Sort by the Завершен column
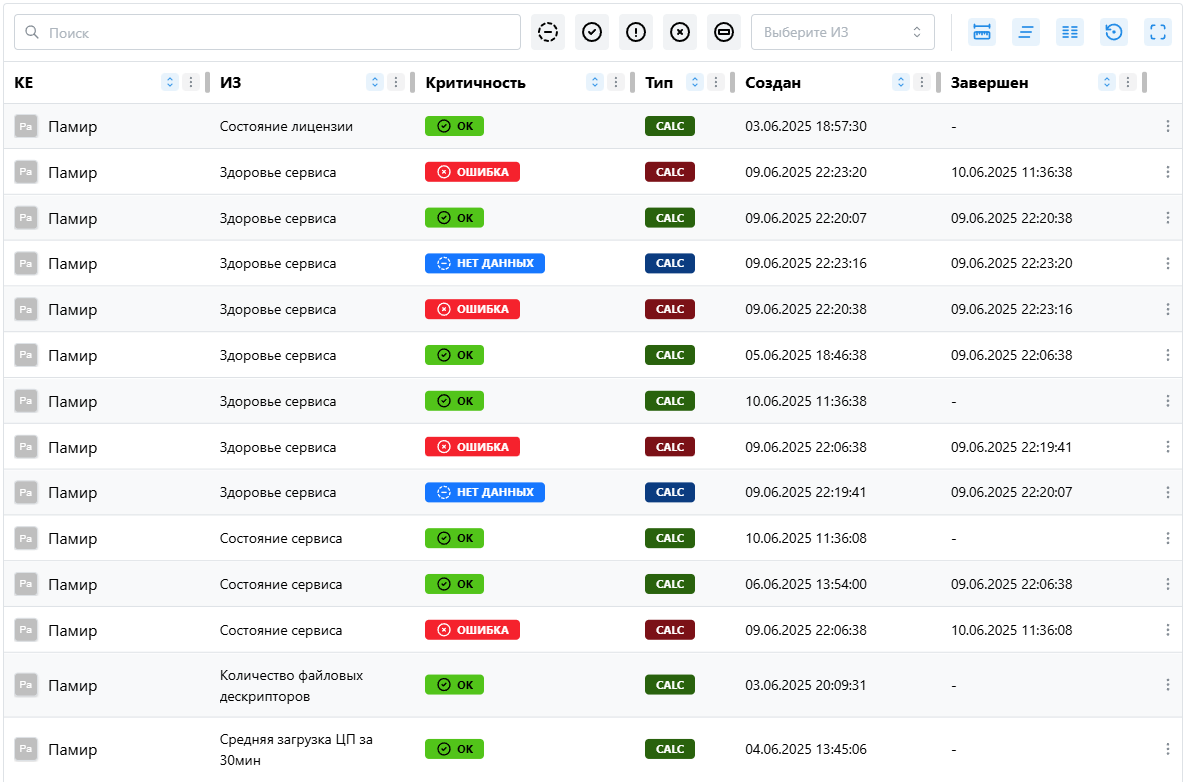Screen dimensions: 1186x782 tap(1107, 82)
